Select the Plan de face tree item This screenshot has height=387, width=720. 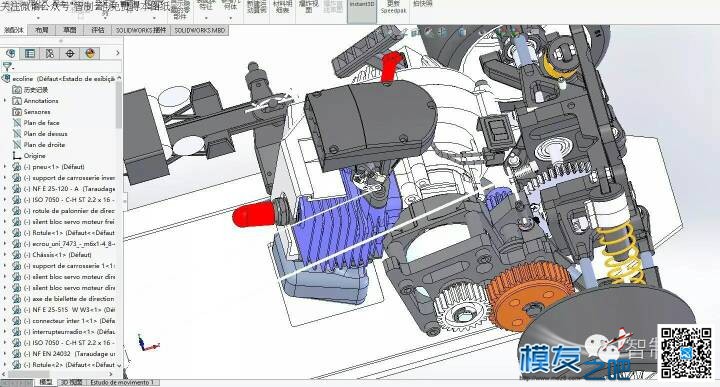[x=41, y=123]
